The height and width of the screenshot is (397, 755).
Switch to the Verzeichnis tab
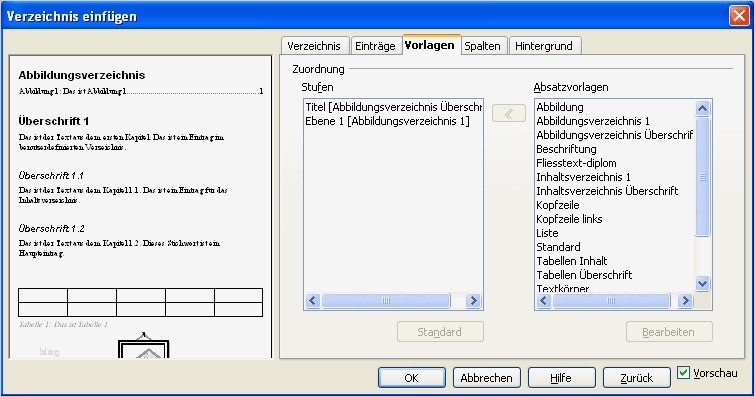click(x=314, y=46)
